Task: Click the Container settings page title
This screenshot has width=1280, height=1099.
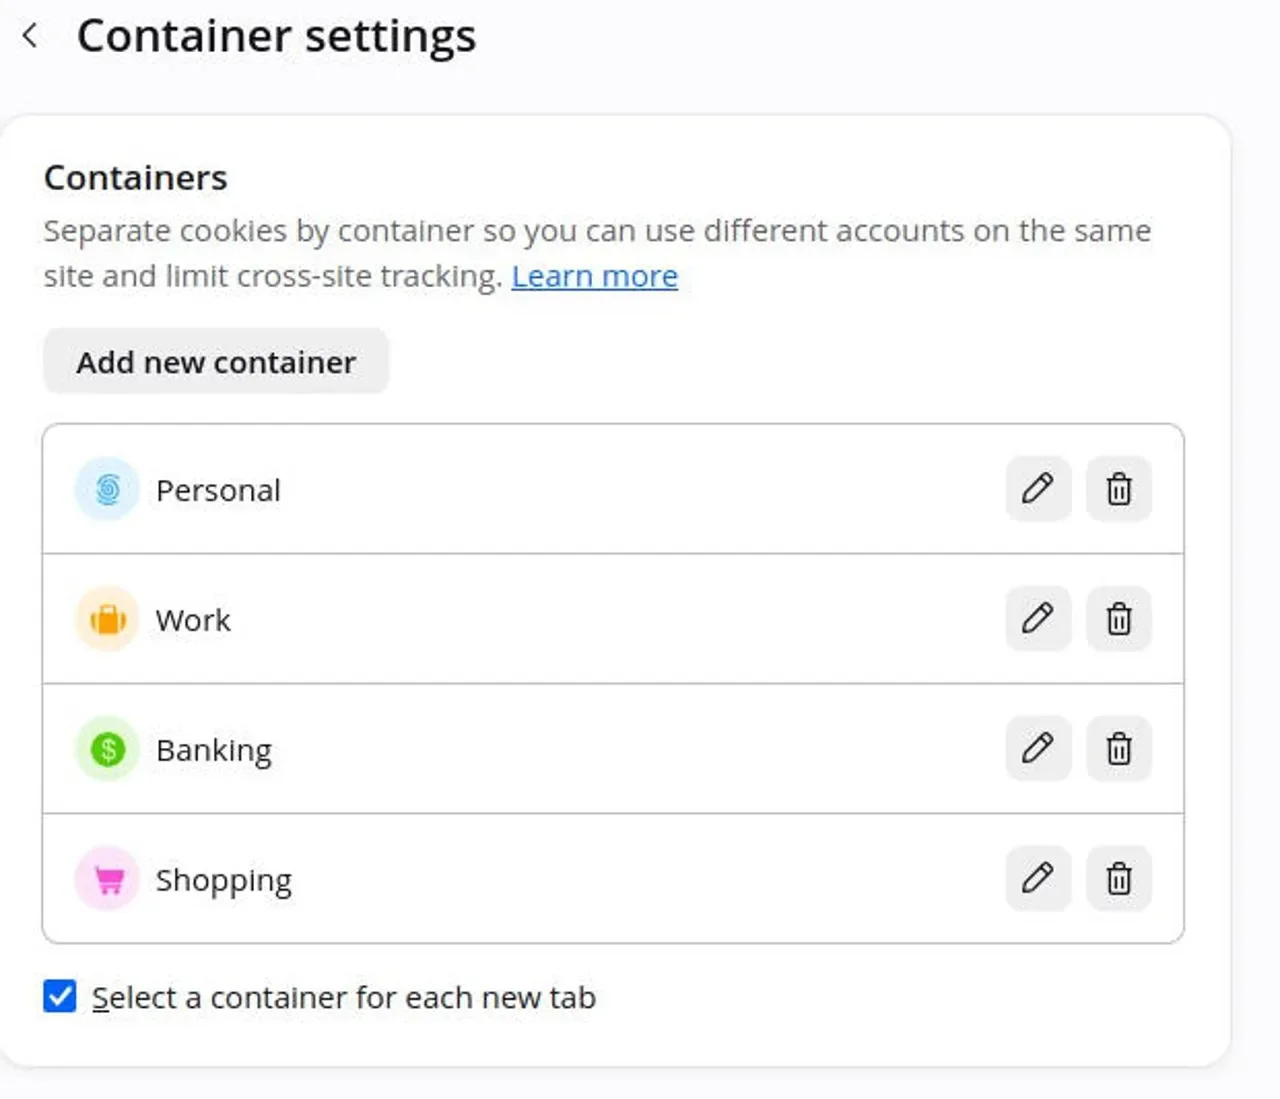Action: (277, 37)
